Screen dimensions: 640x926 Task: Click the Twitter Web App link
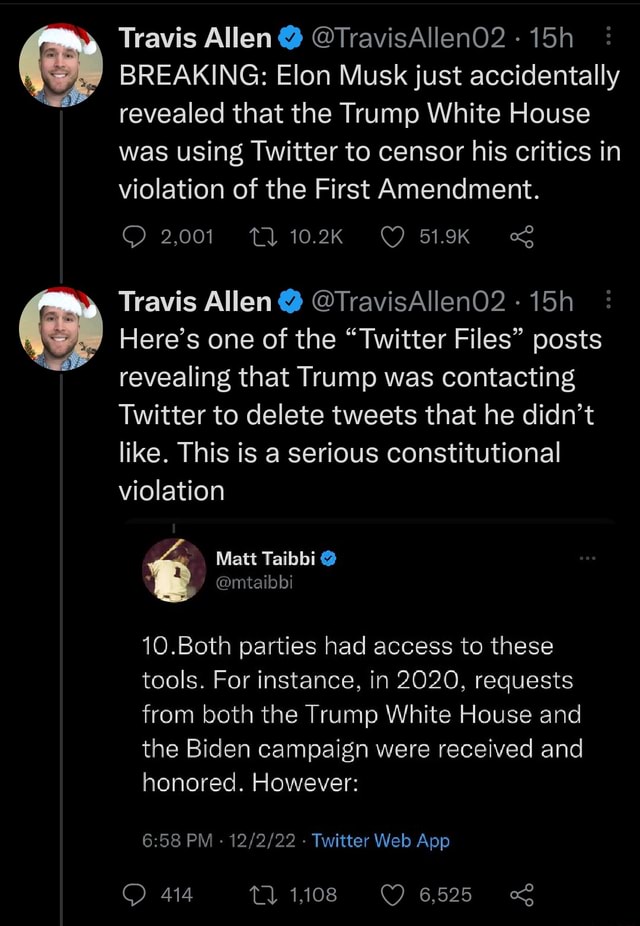point(381,840)
